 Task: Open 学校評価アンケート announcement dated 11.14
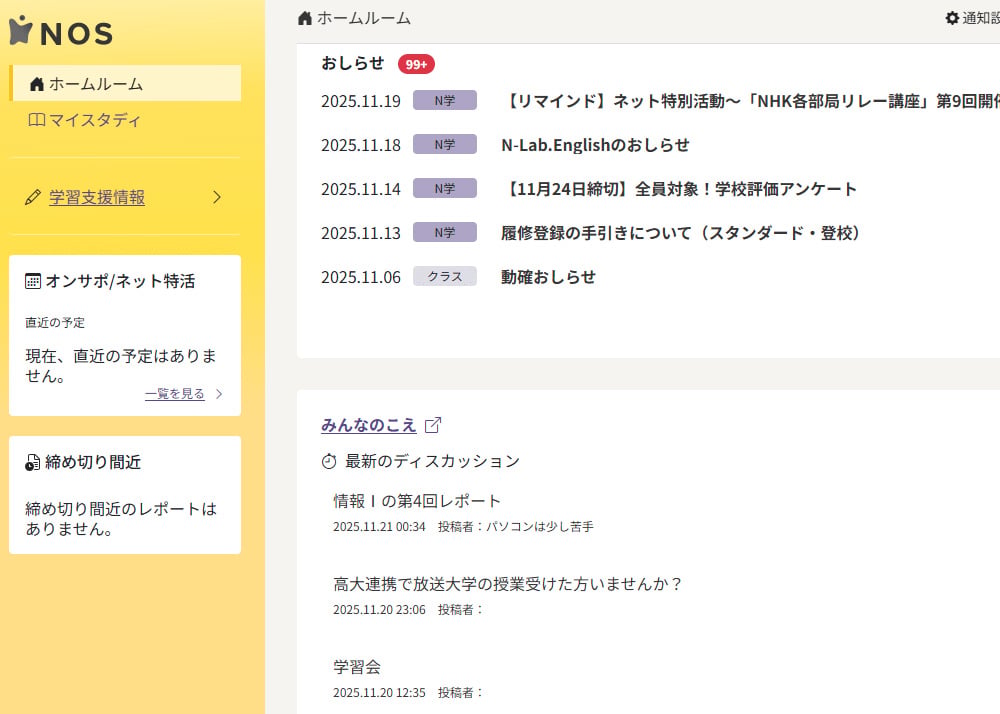(x=679, y=189)
